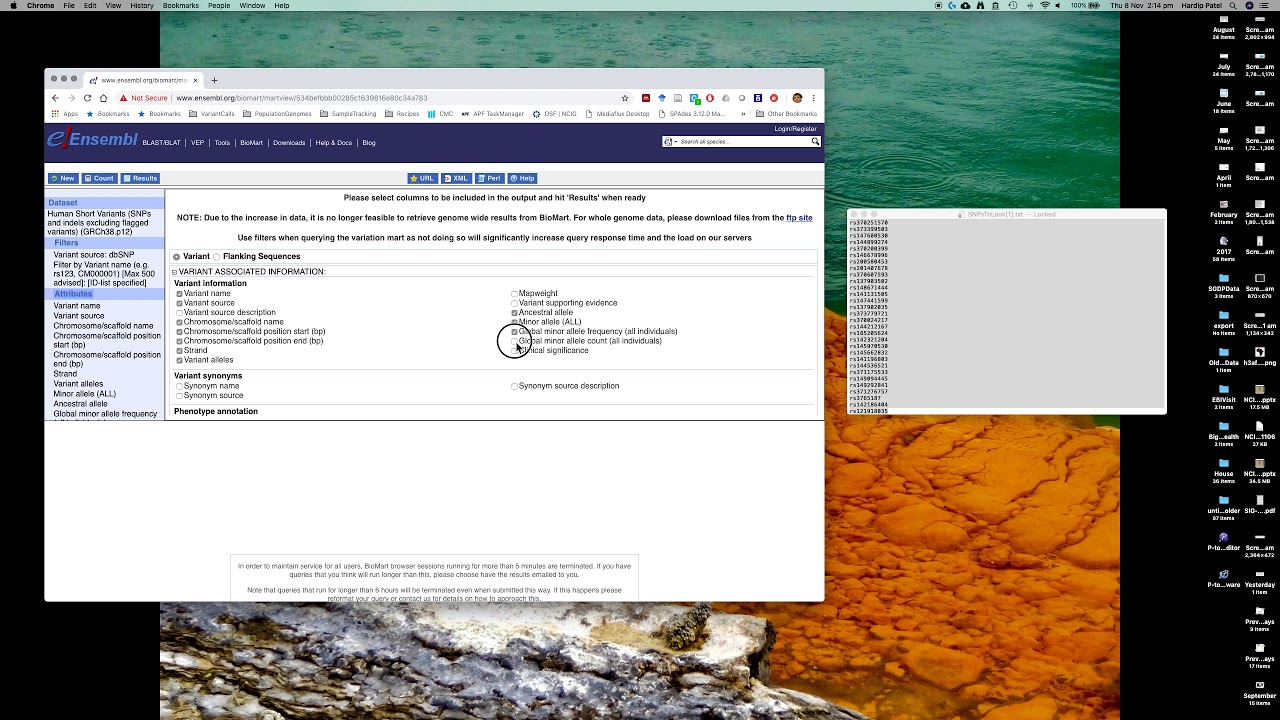
Task: Open the SampleTracking bookmark folder
Action: pos(348,114)
